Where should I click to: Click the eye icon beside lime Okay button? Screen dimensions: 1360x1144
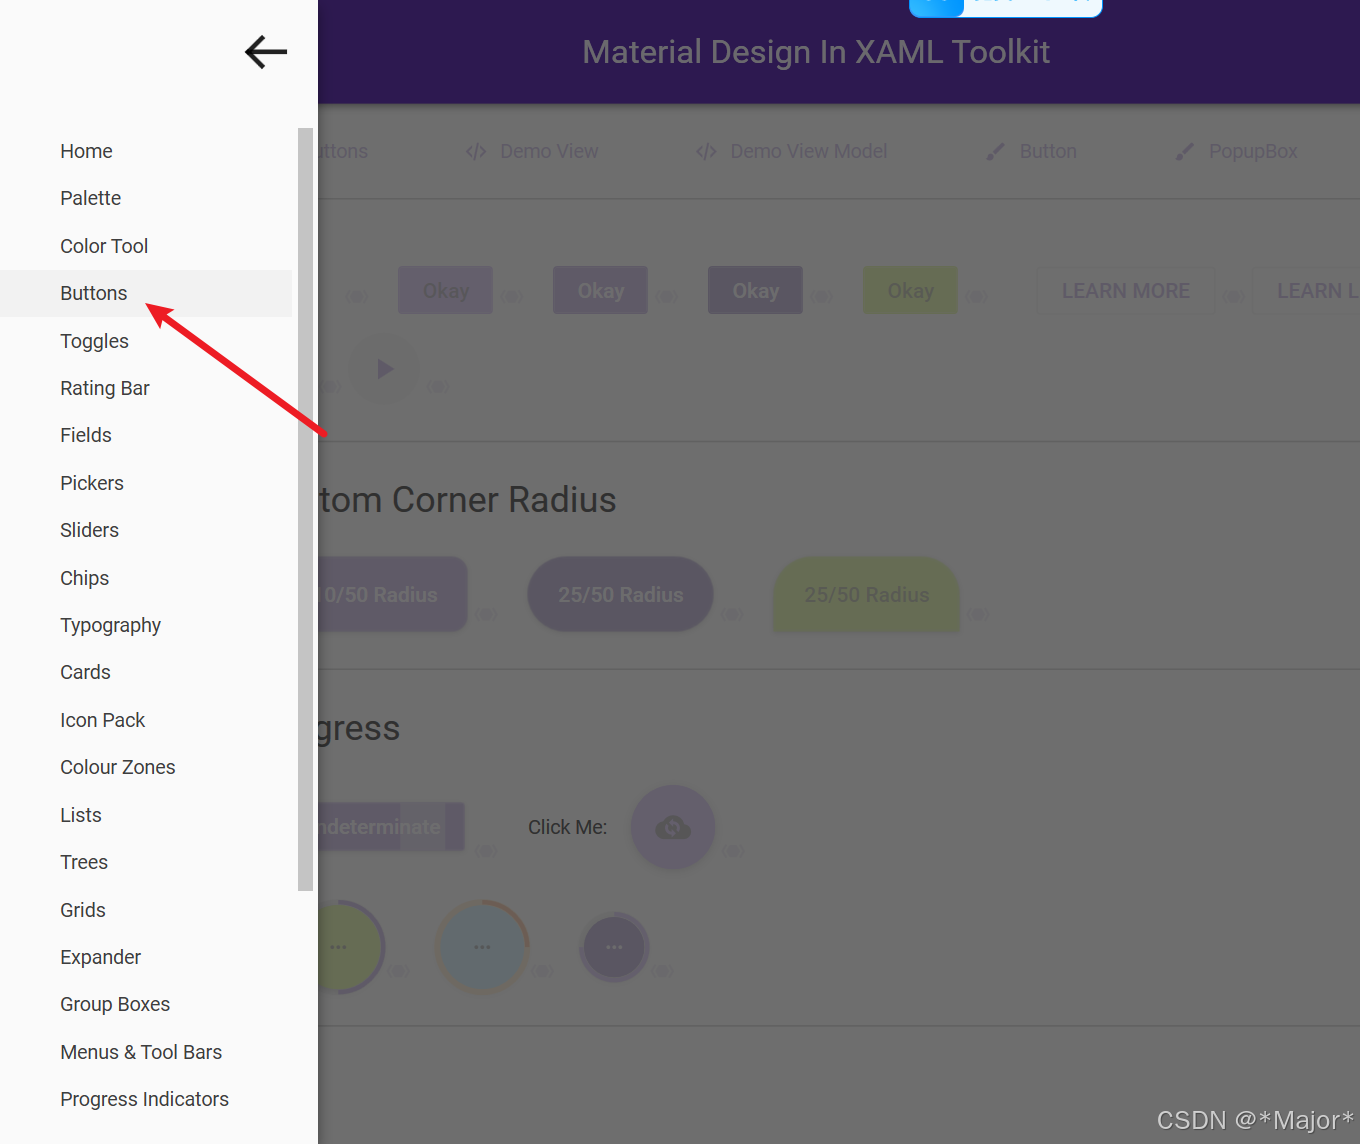(976, 296)
